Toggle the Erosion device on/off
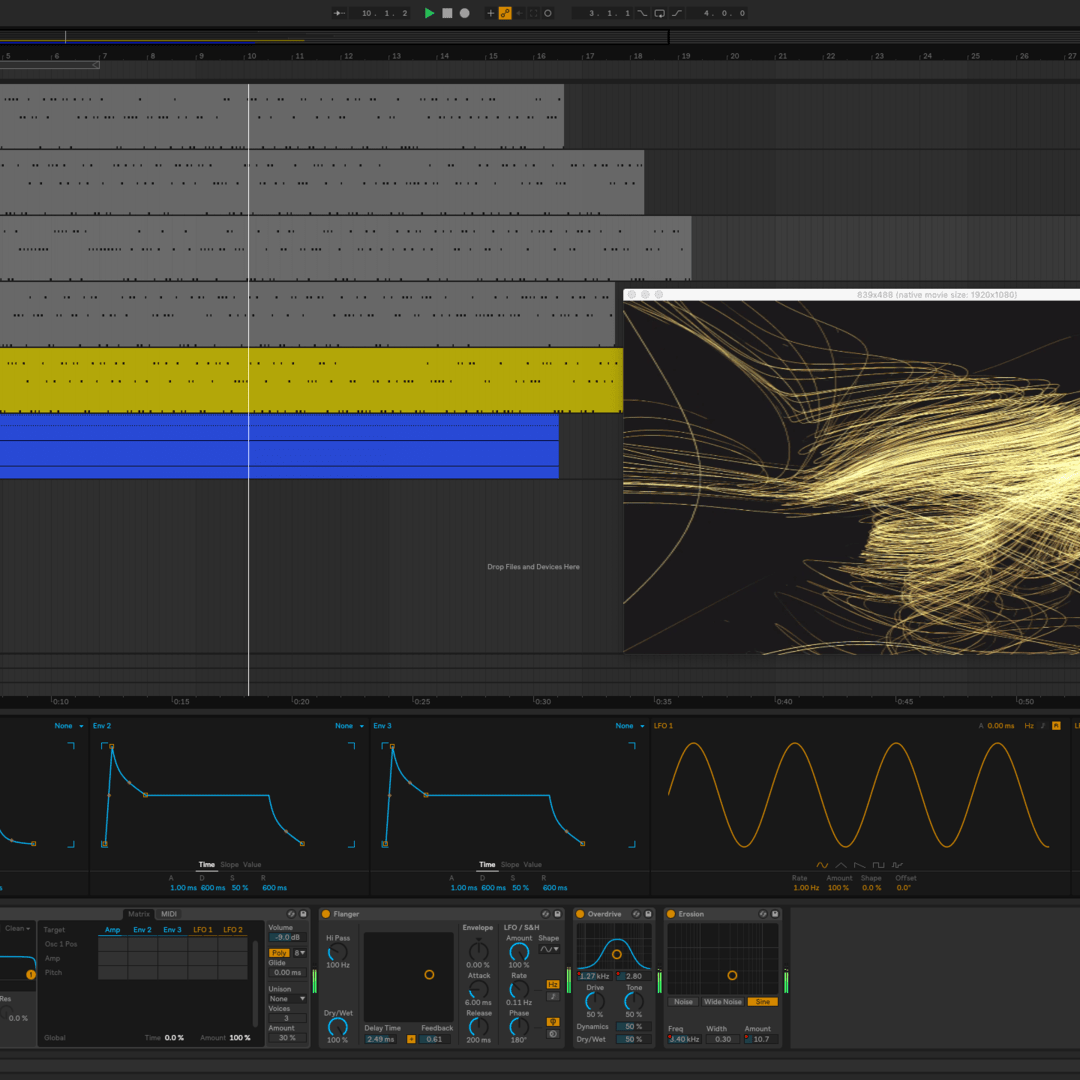This screenshot has width=1080, height=1080. (671, 914)
